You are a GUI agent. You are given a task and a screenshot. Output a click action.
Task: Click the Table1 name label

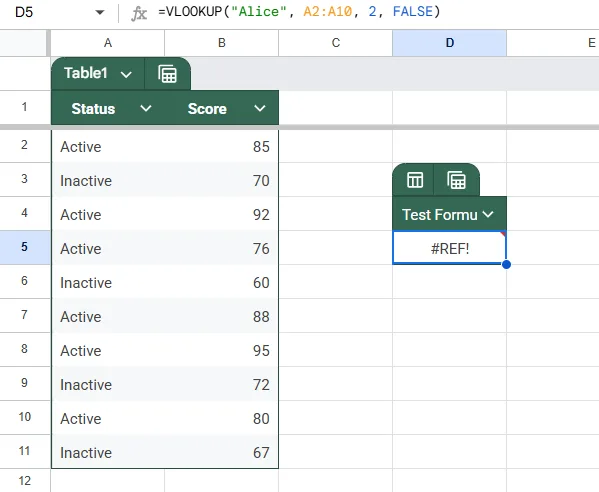[x=86, y=73]
